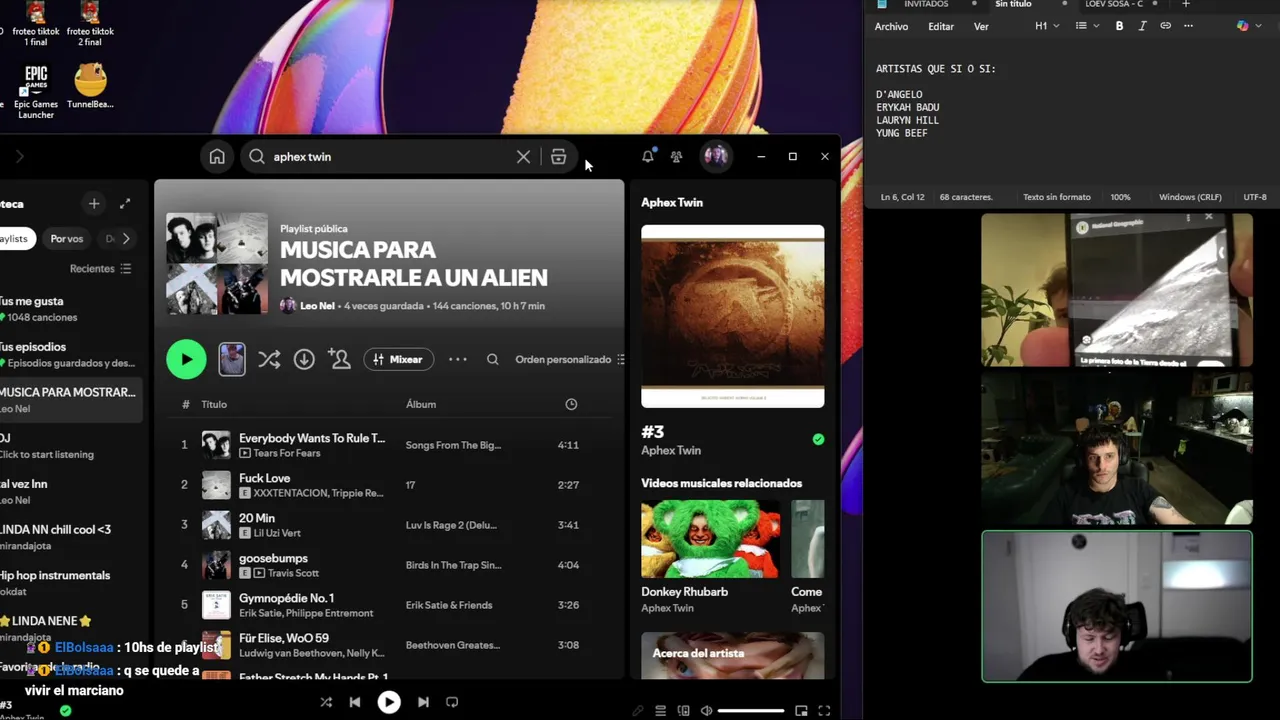Sort tracks by 'Título' column
Screen dimensions: 1280x720
(214, 404)
